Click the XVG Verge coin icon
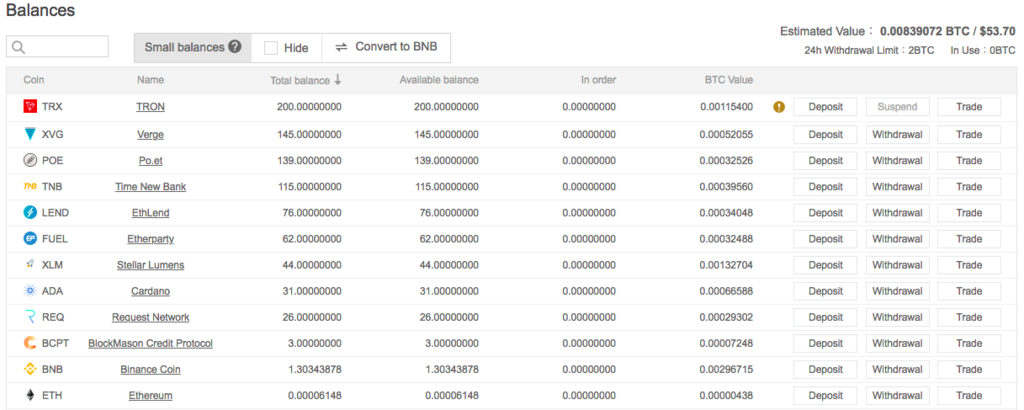 point(30,134)
